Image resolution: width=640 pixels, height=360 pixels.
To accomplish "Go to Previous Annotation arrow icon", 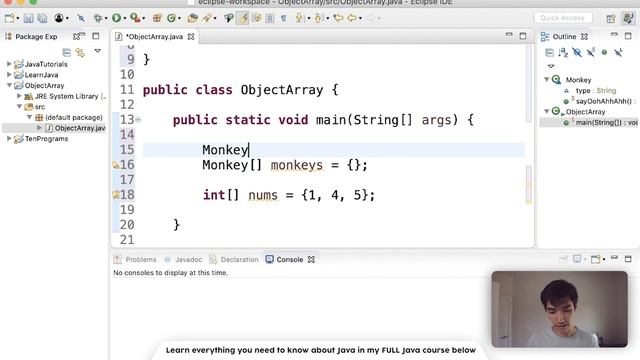I will point(319,18).
